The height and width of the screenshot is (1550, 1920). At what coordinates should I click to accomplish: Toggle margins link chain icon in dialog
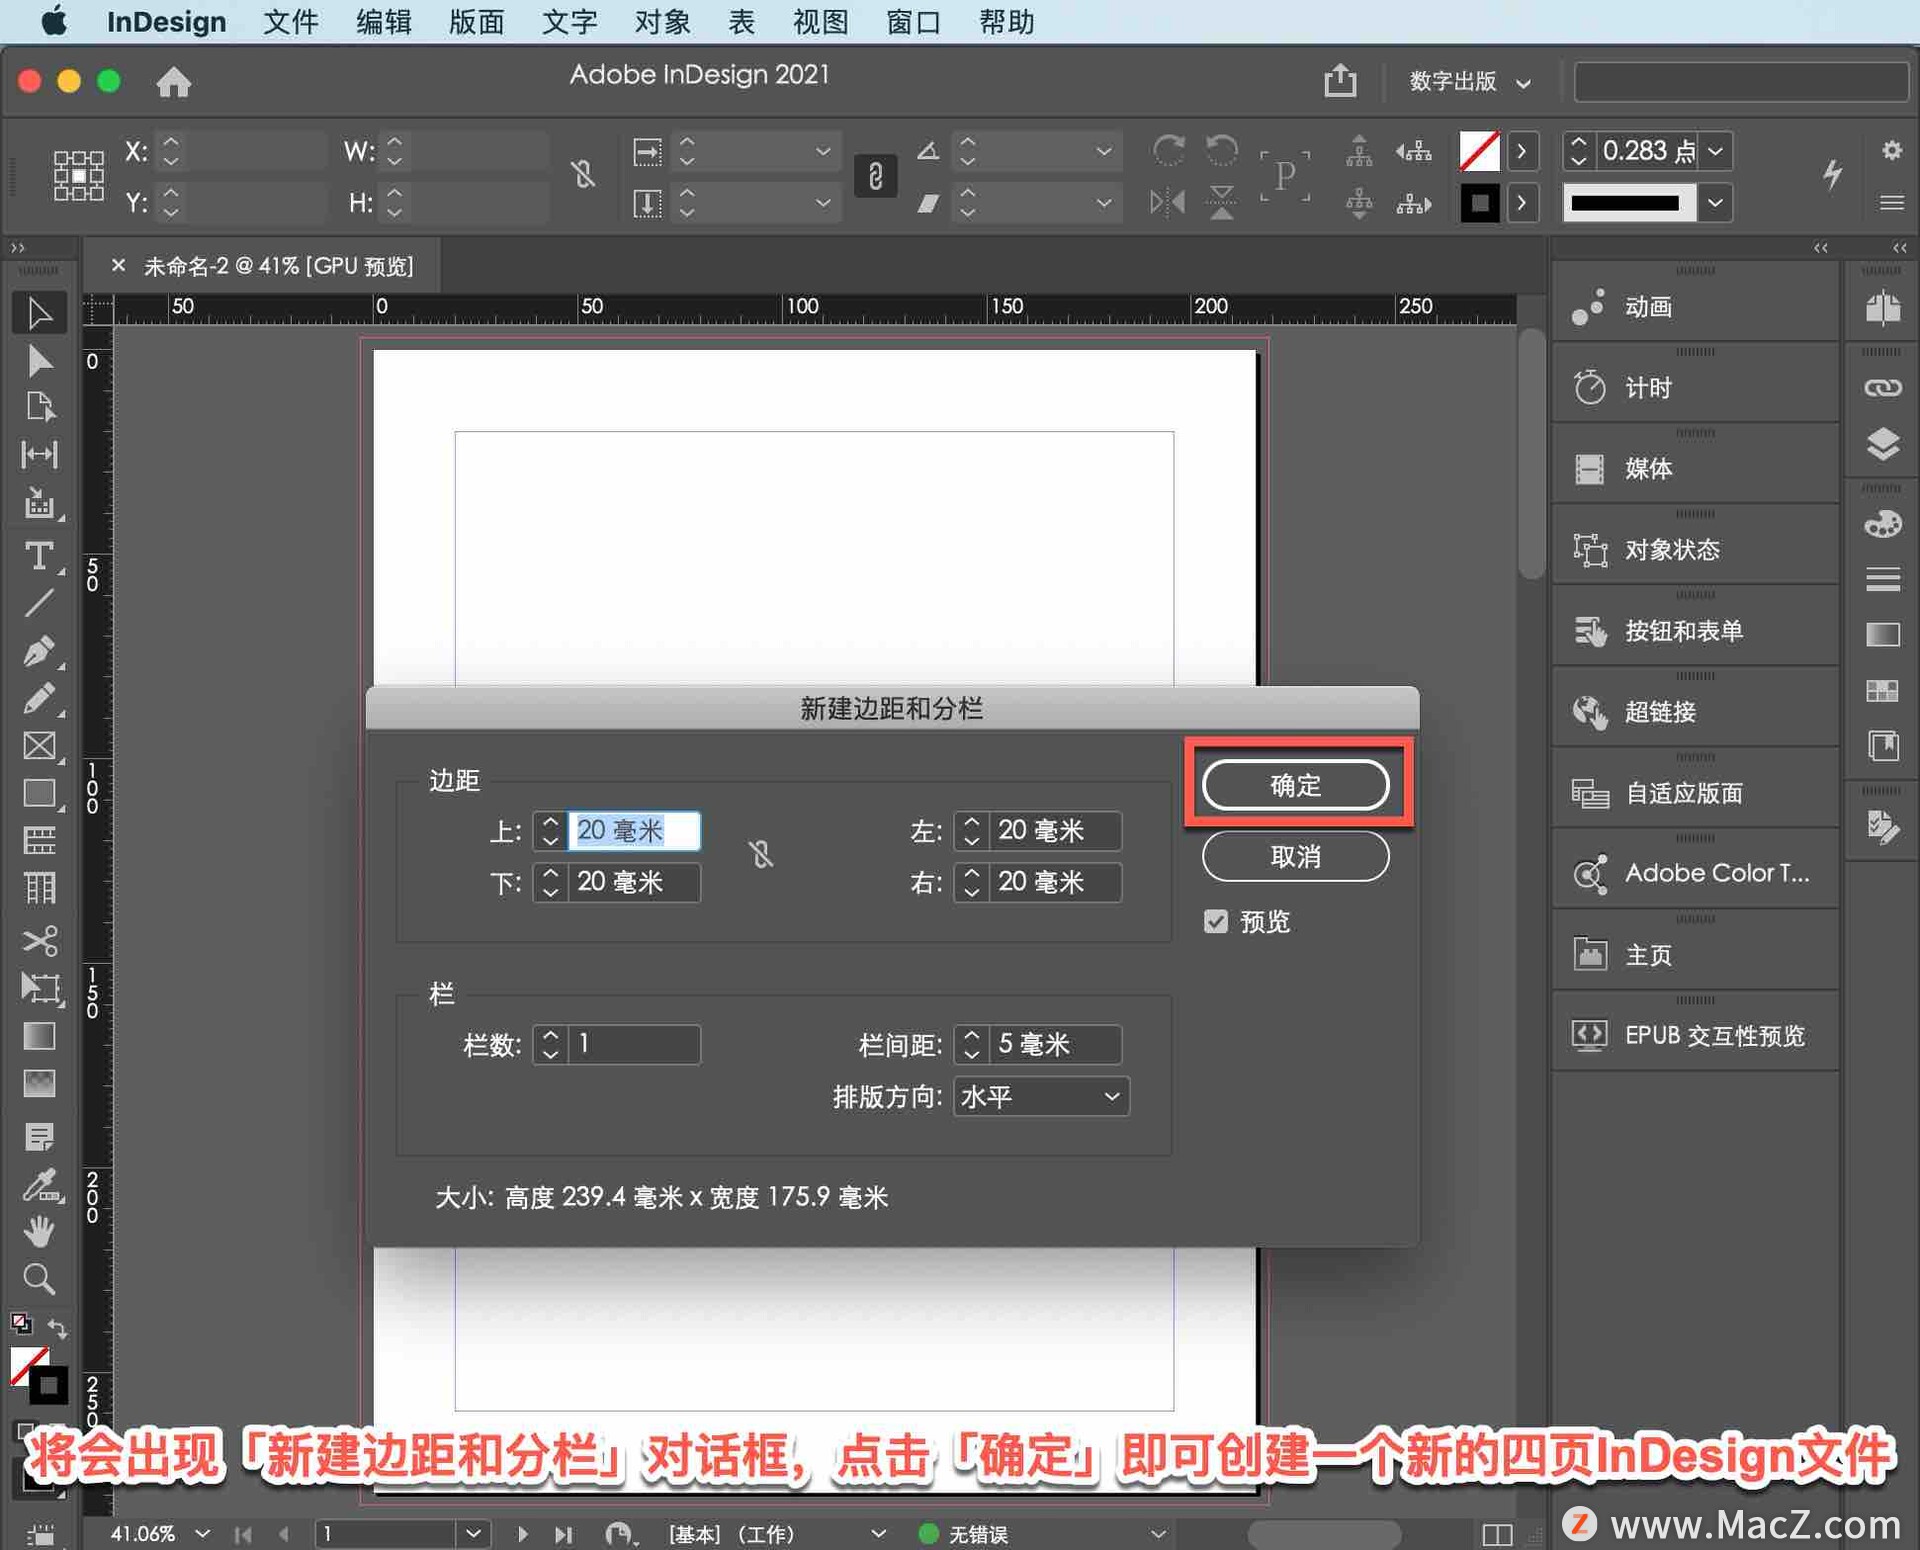761,855
